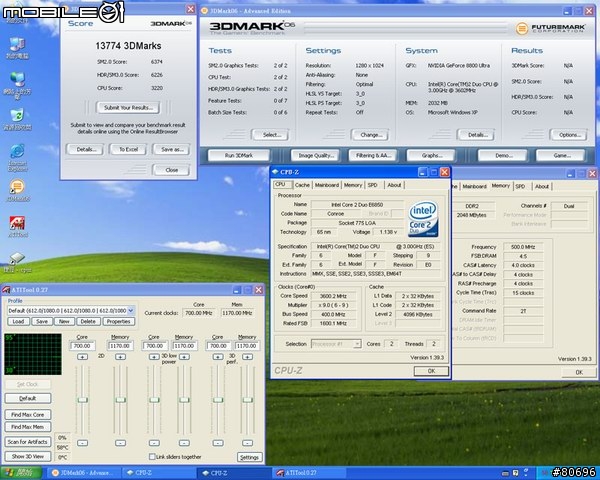Click the 3D perf Core slider handle
The width and height of the screenshot is (600, 480).
[x=218, y=400]
